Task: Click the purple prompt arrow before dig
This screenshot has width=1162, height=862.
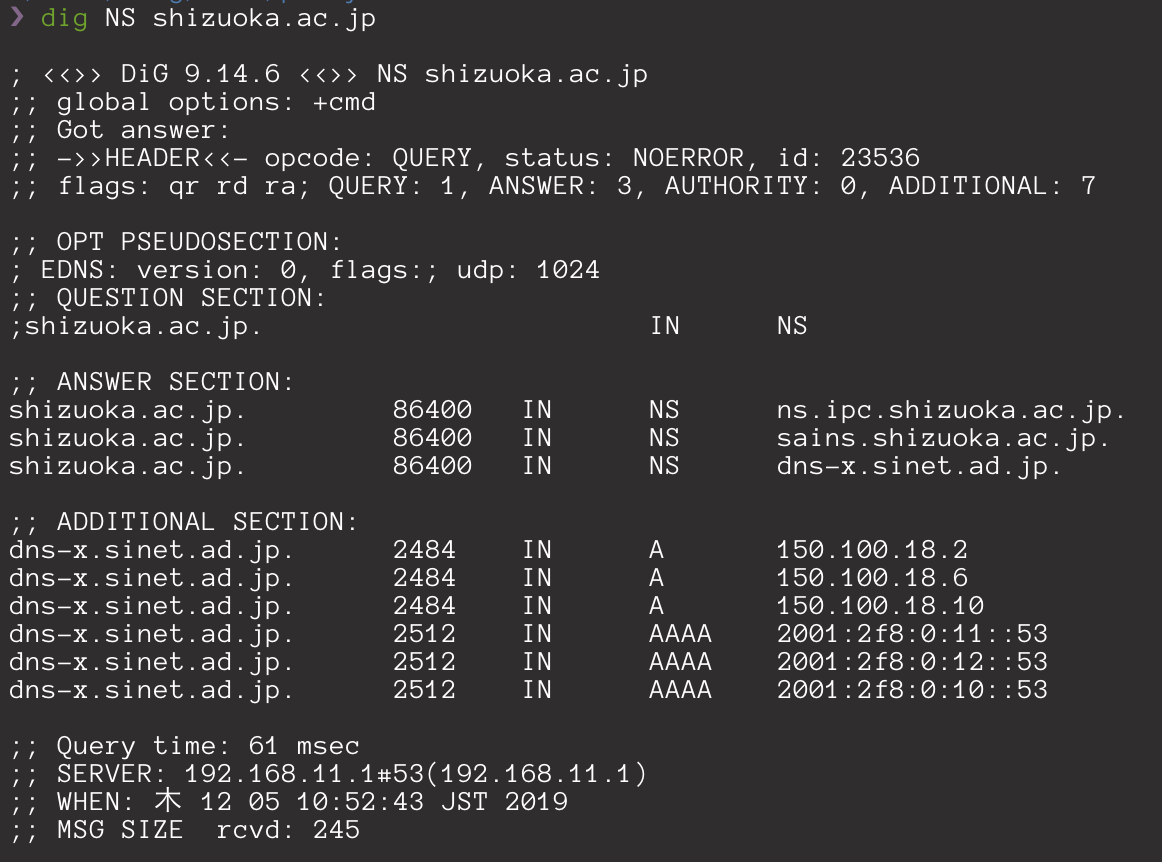Action: pos(16,17)
